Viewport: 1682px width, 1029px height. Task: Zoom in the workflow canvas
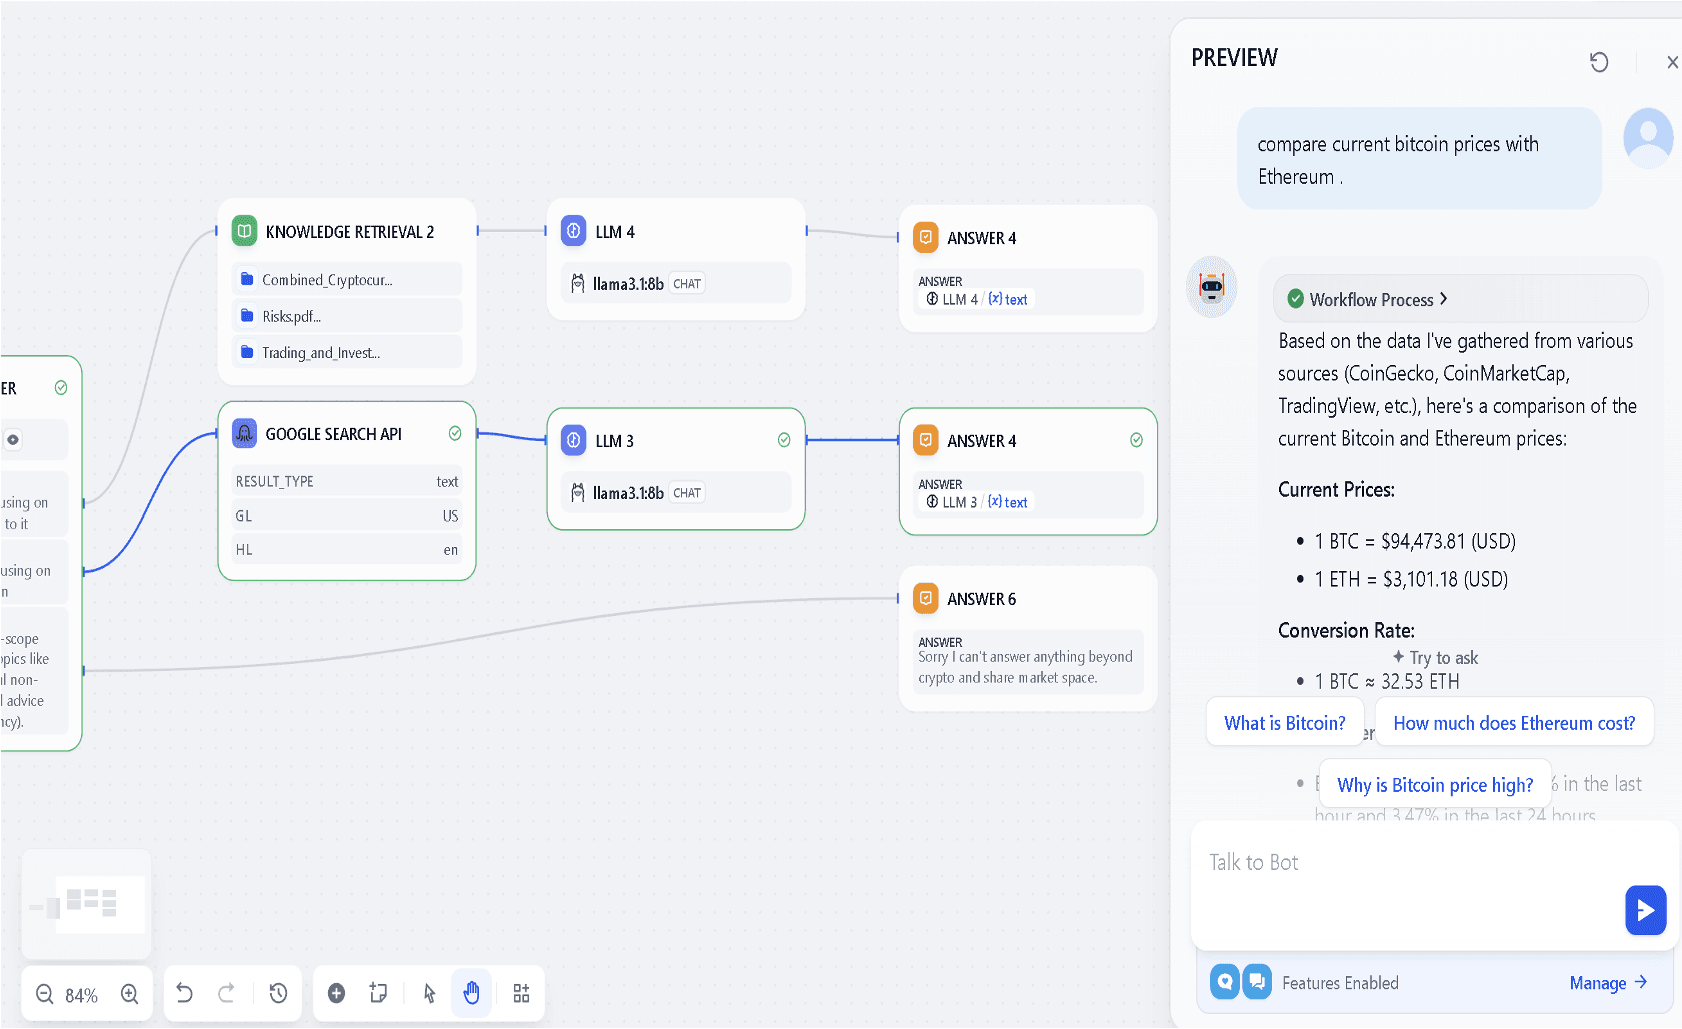pos(130,994)
